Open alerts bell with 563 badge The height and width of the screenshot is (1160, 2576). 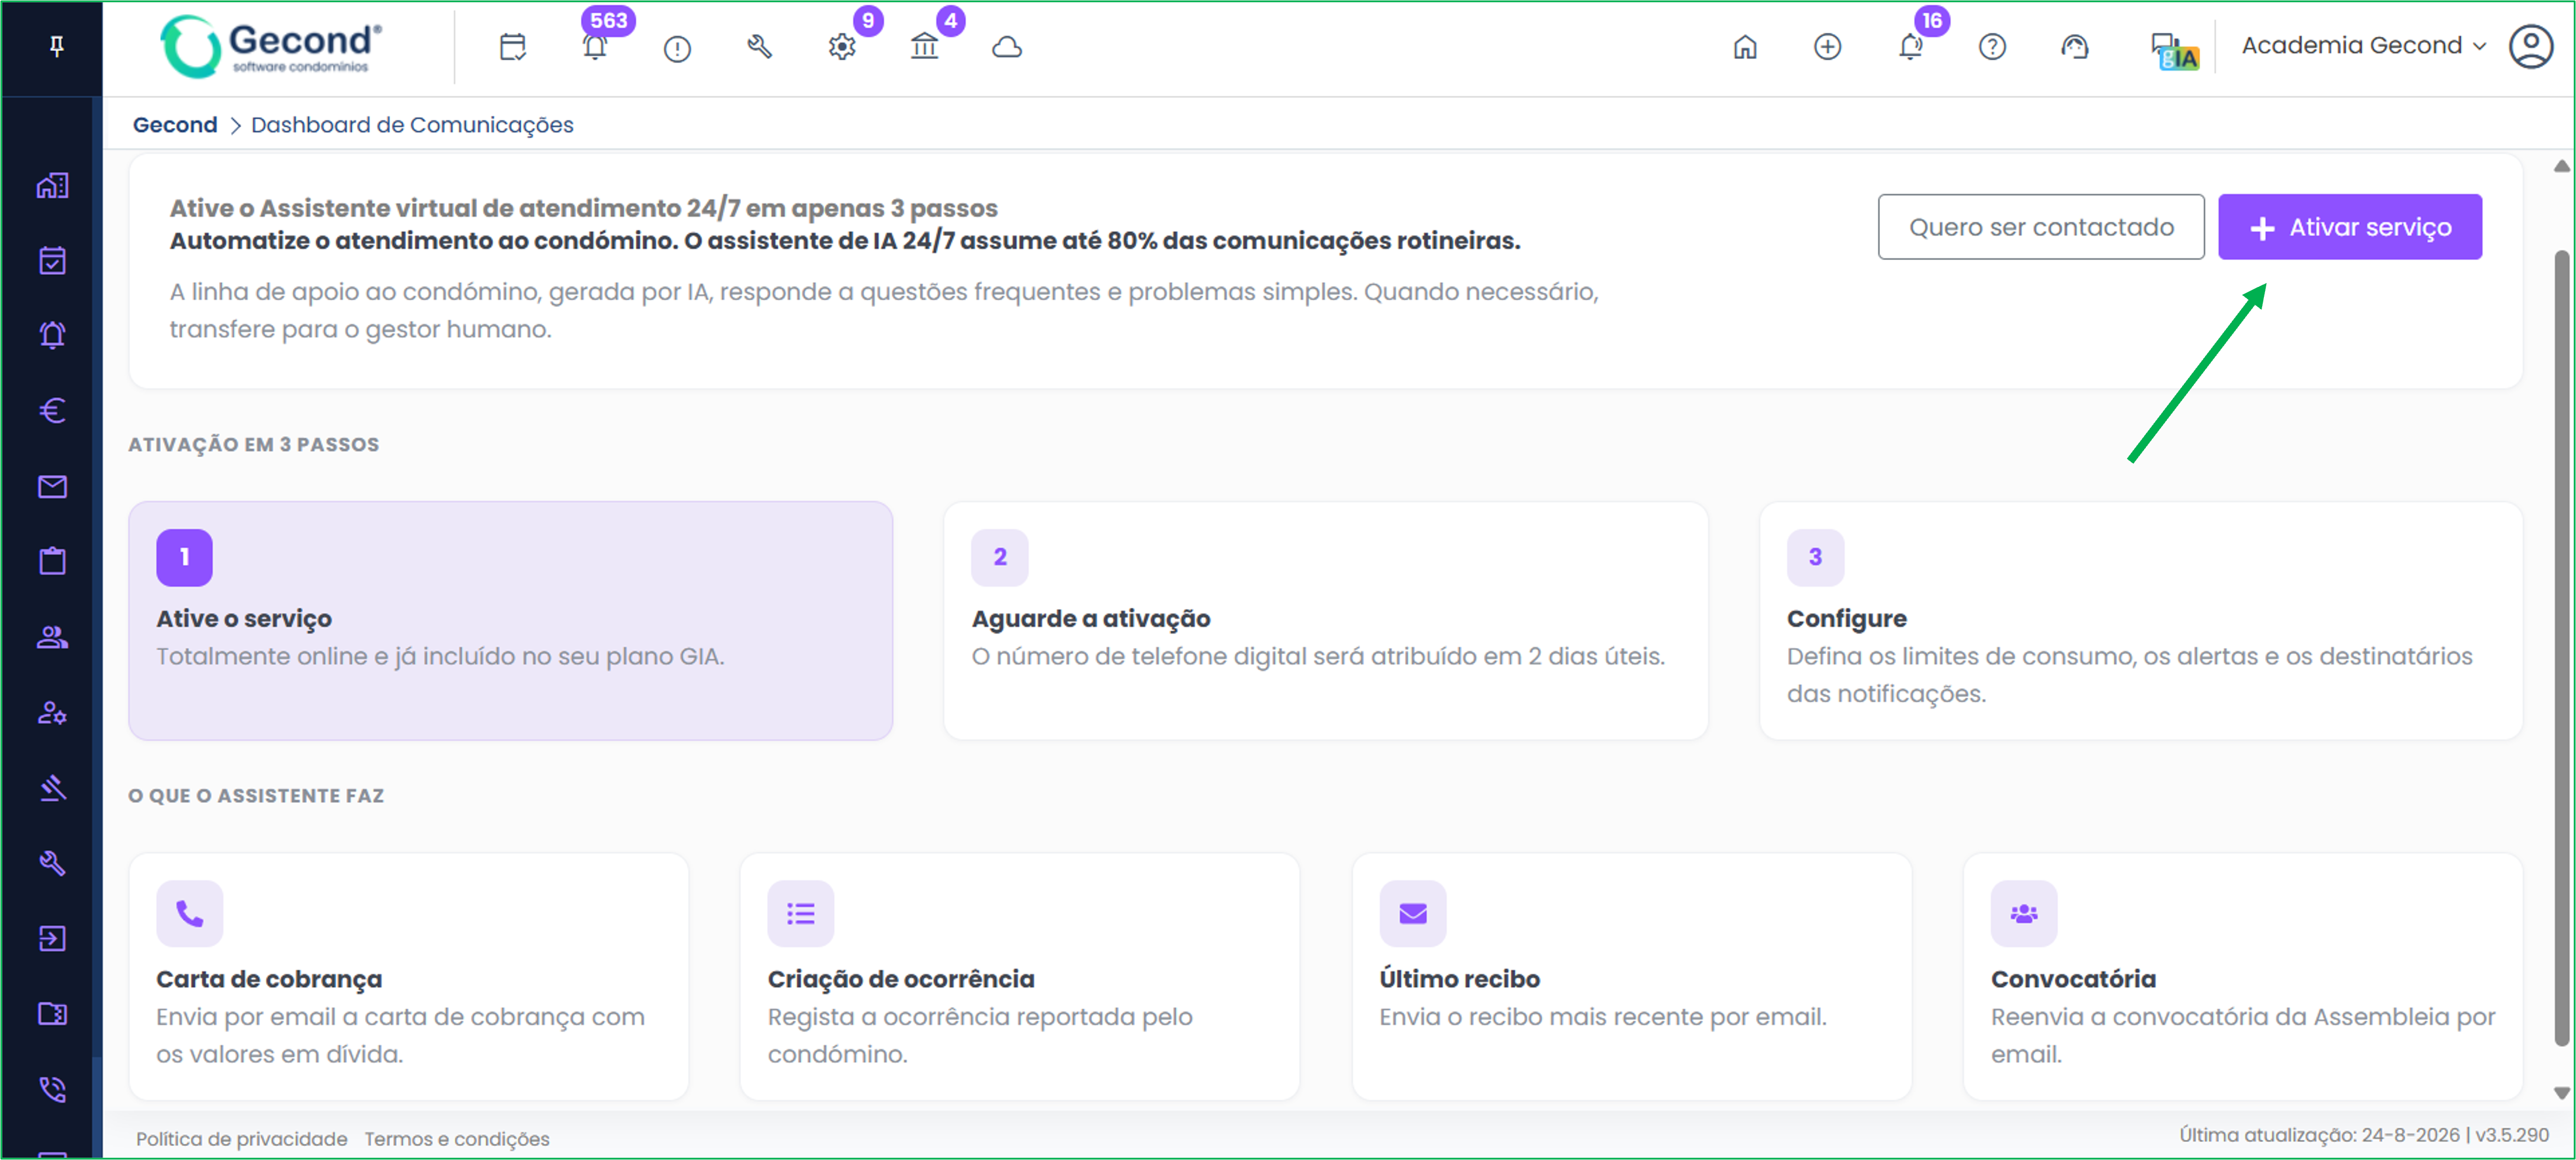(595, 47)
